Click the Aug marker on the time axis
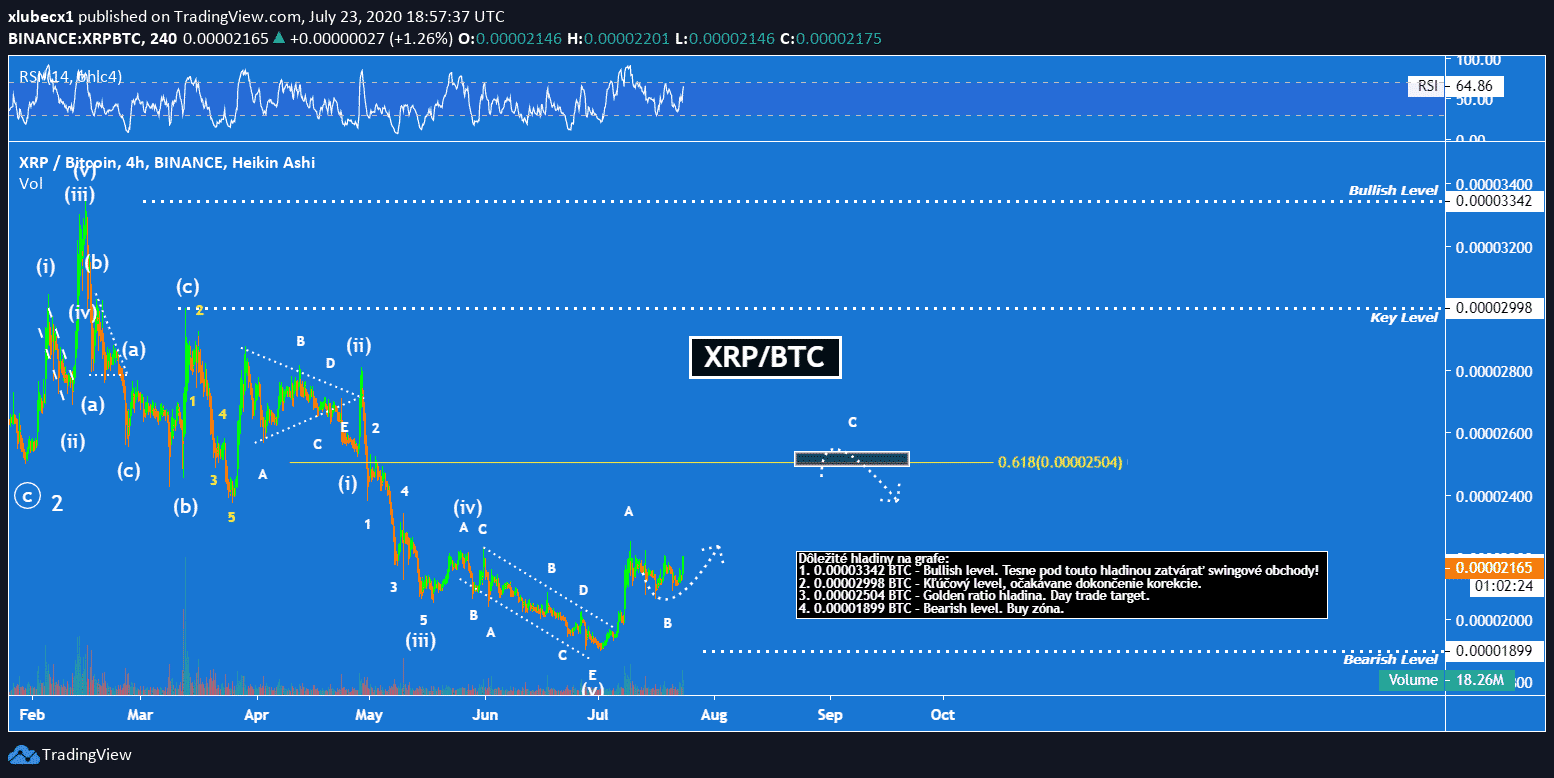The width and height of the screenshot is (1554, 778). [714, 714]
